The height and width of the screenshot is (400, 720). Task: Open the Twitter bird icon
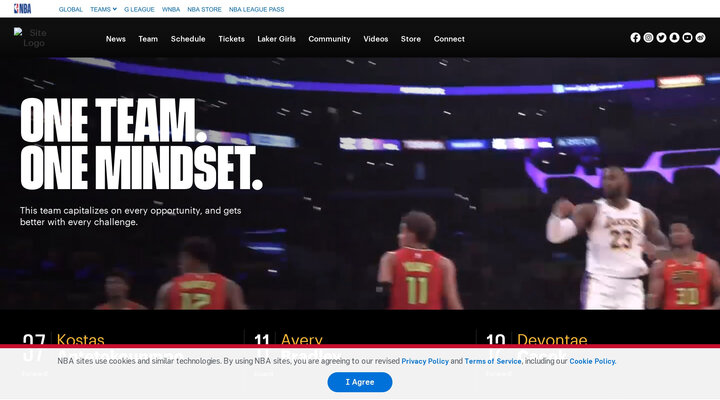pos(661,38)
